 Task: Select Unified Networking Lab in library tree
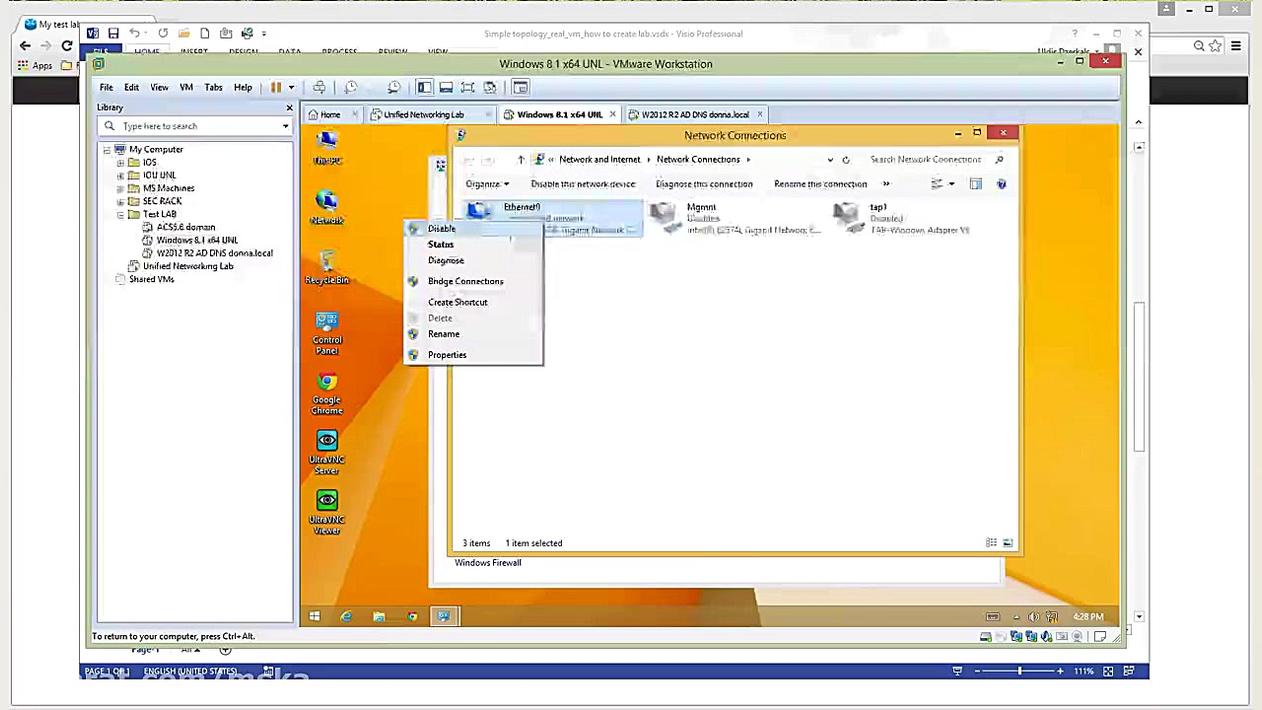[187, 266]
